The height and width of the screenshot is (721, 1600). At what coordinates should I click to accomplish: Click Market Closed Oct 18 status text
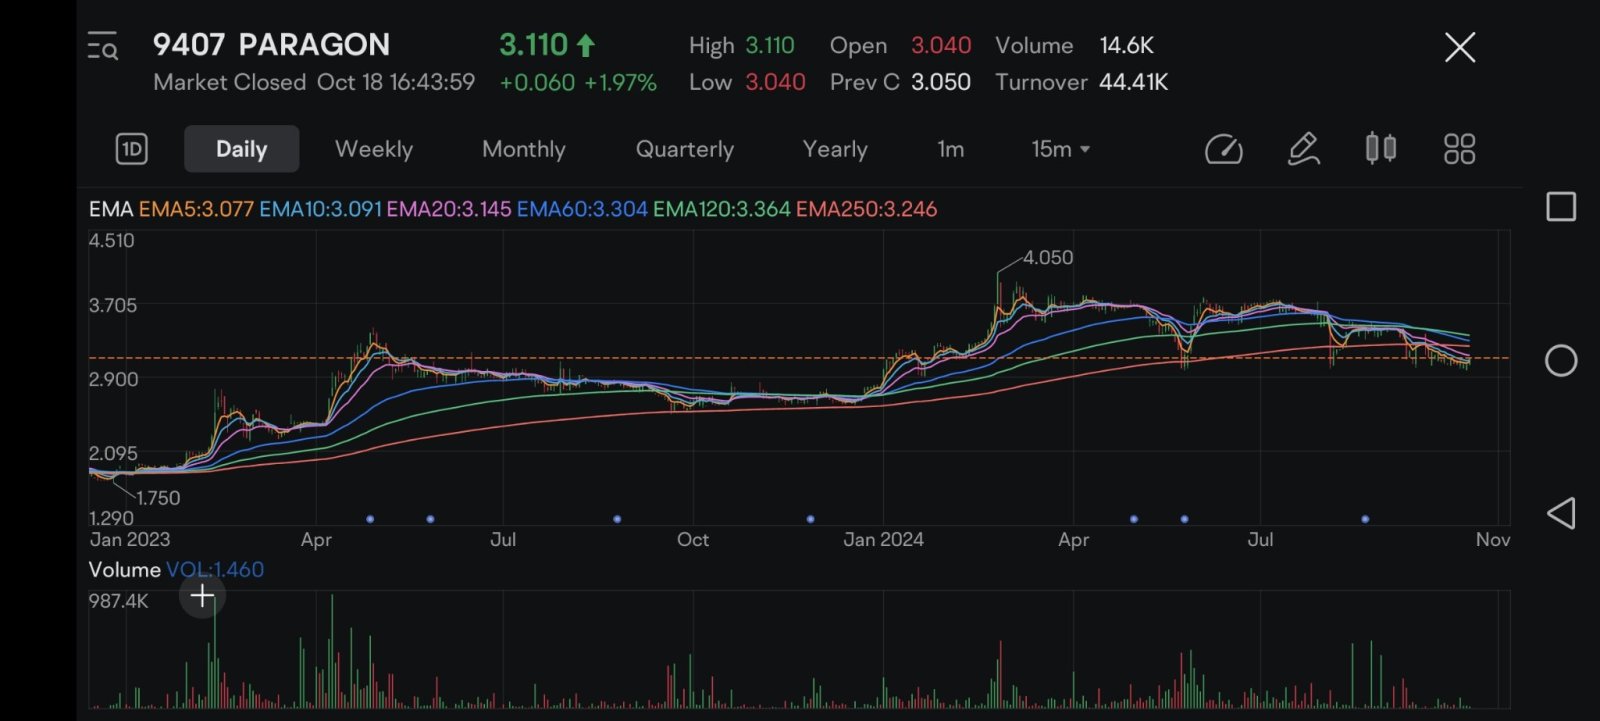tap(314, 83)
